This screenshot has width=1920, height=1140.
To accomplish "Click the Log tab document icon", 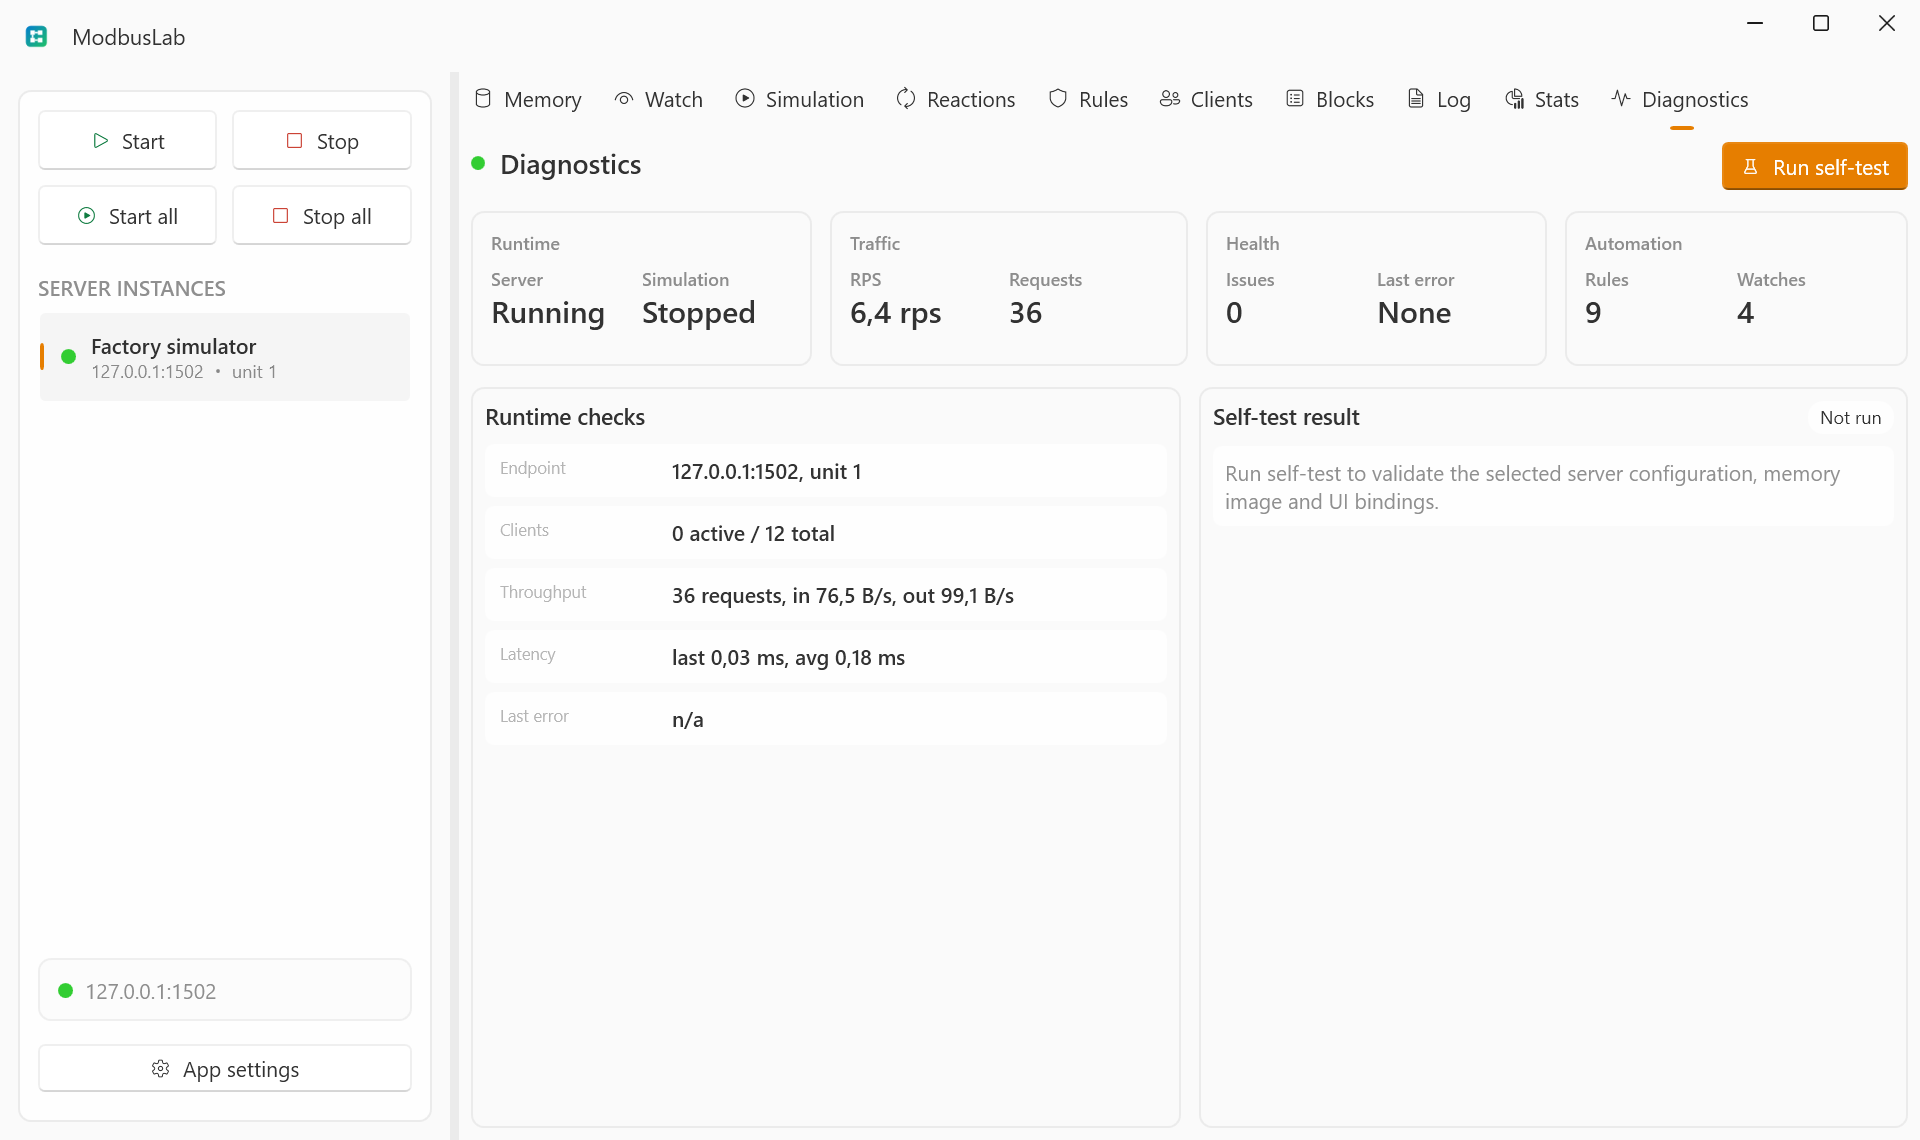I will point(1416,99).
